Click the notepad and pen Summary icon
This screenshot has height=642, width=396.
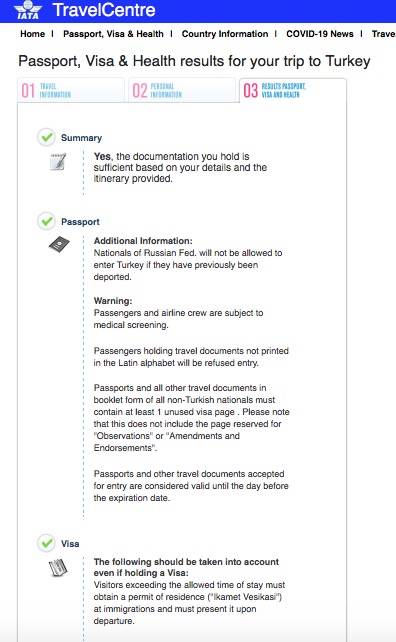(x=58, y=161)
